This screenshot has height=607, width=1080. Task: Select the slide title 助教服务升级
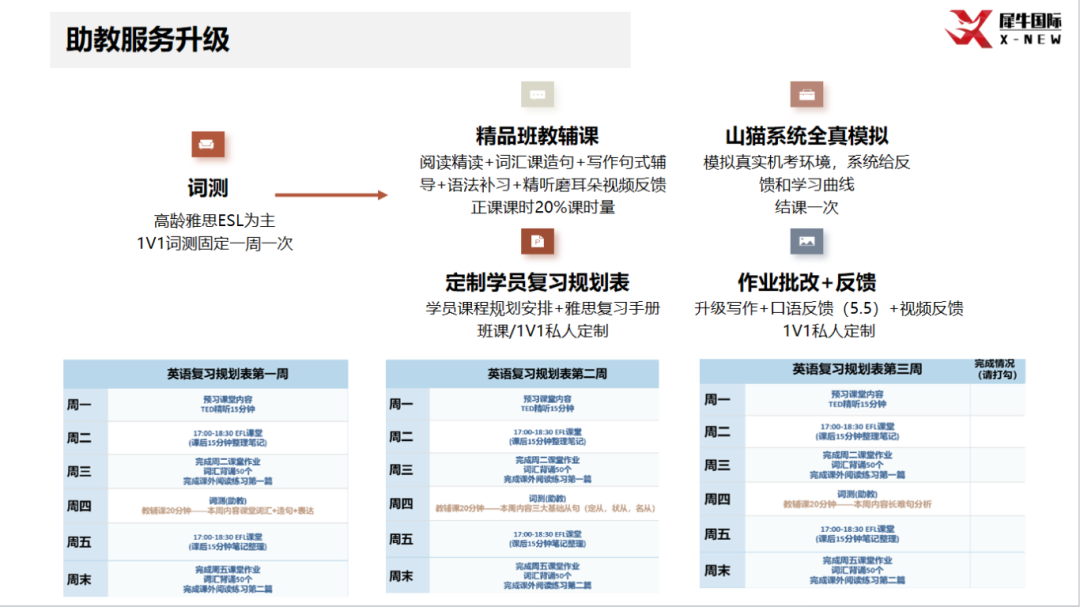(x=147, y=39)
